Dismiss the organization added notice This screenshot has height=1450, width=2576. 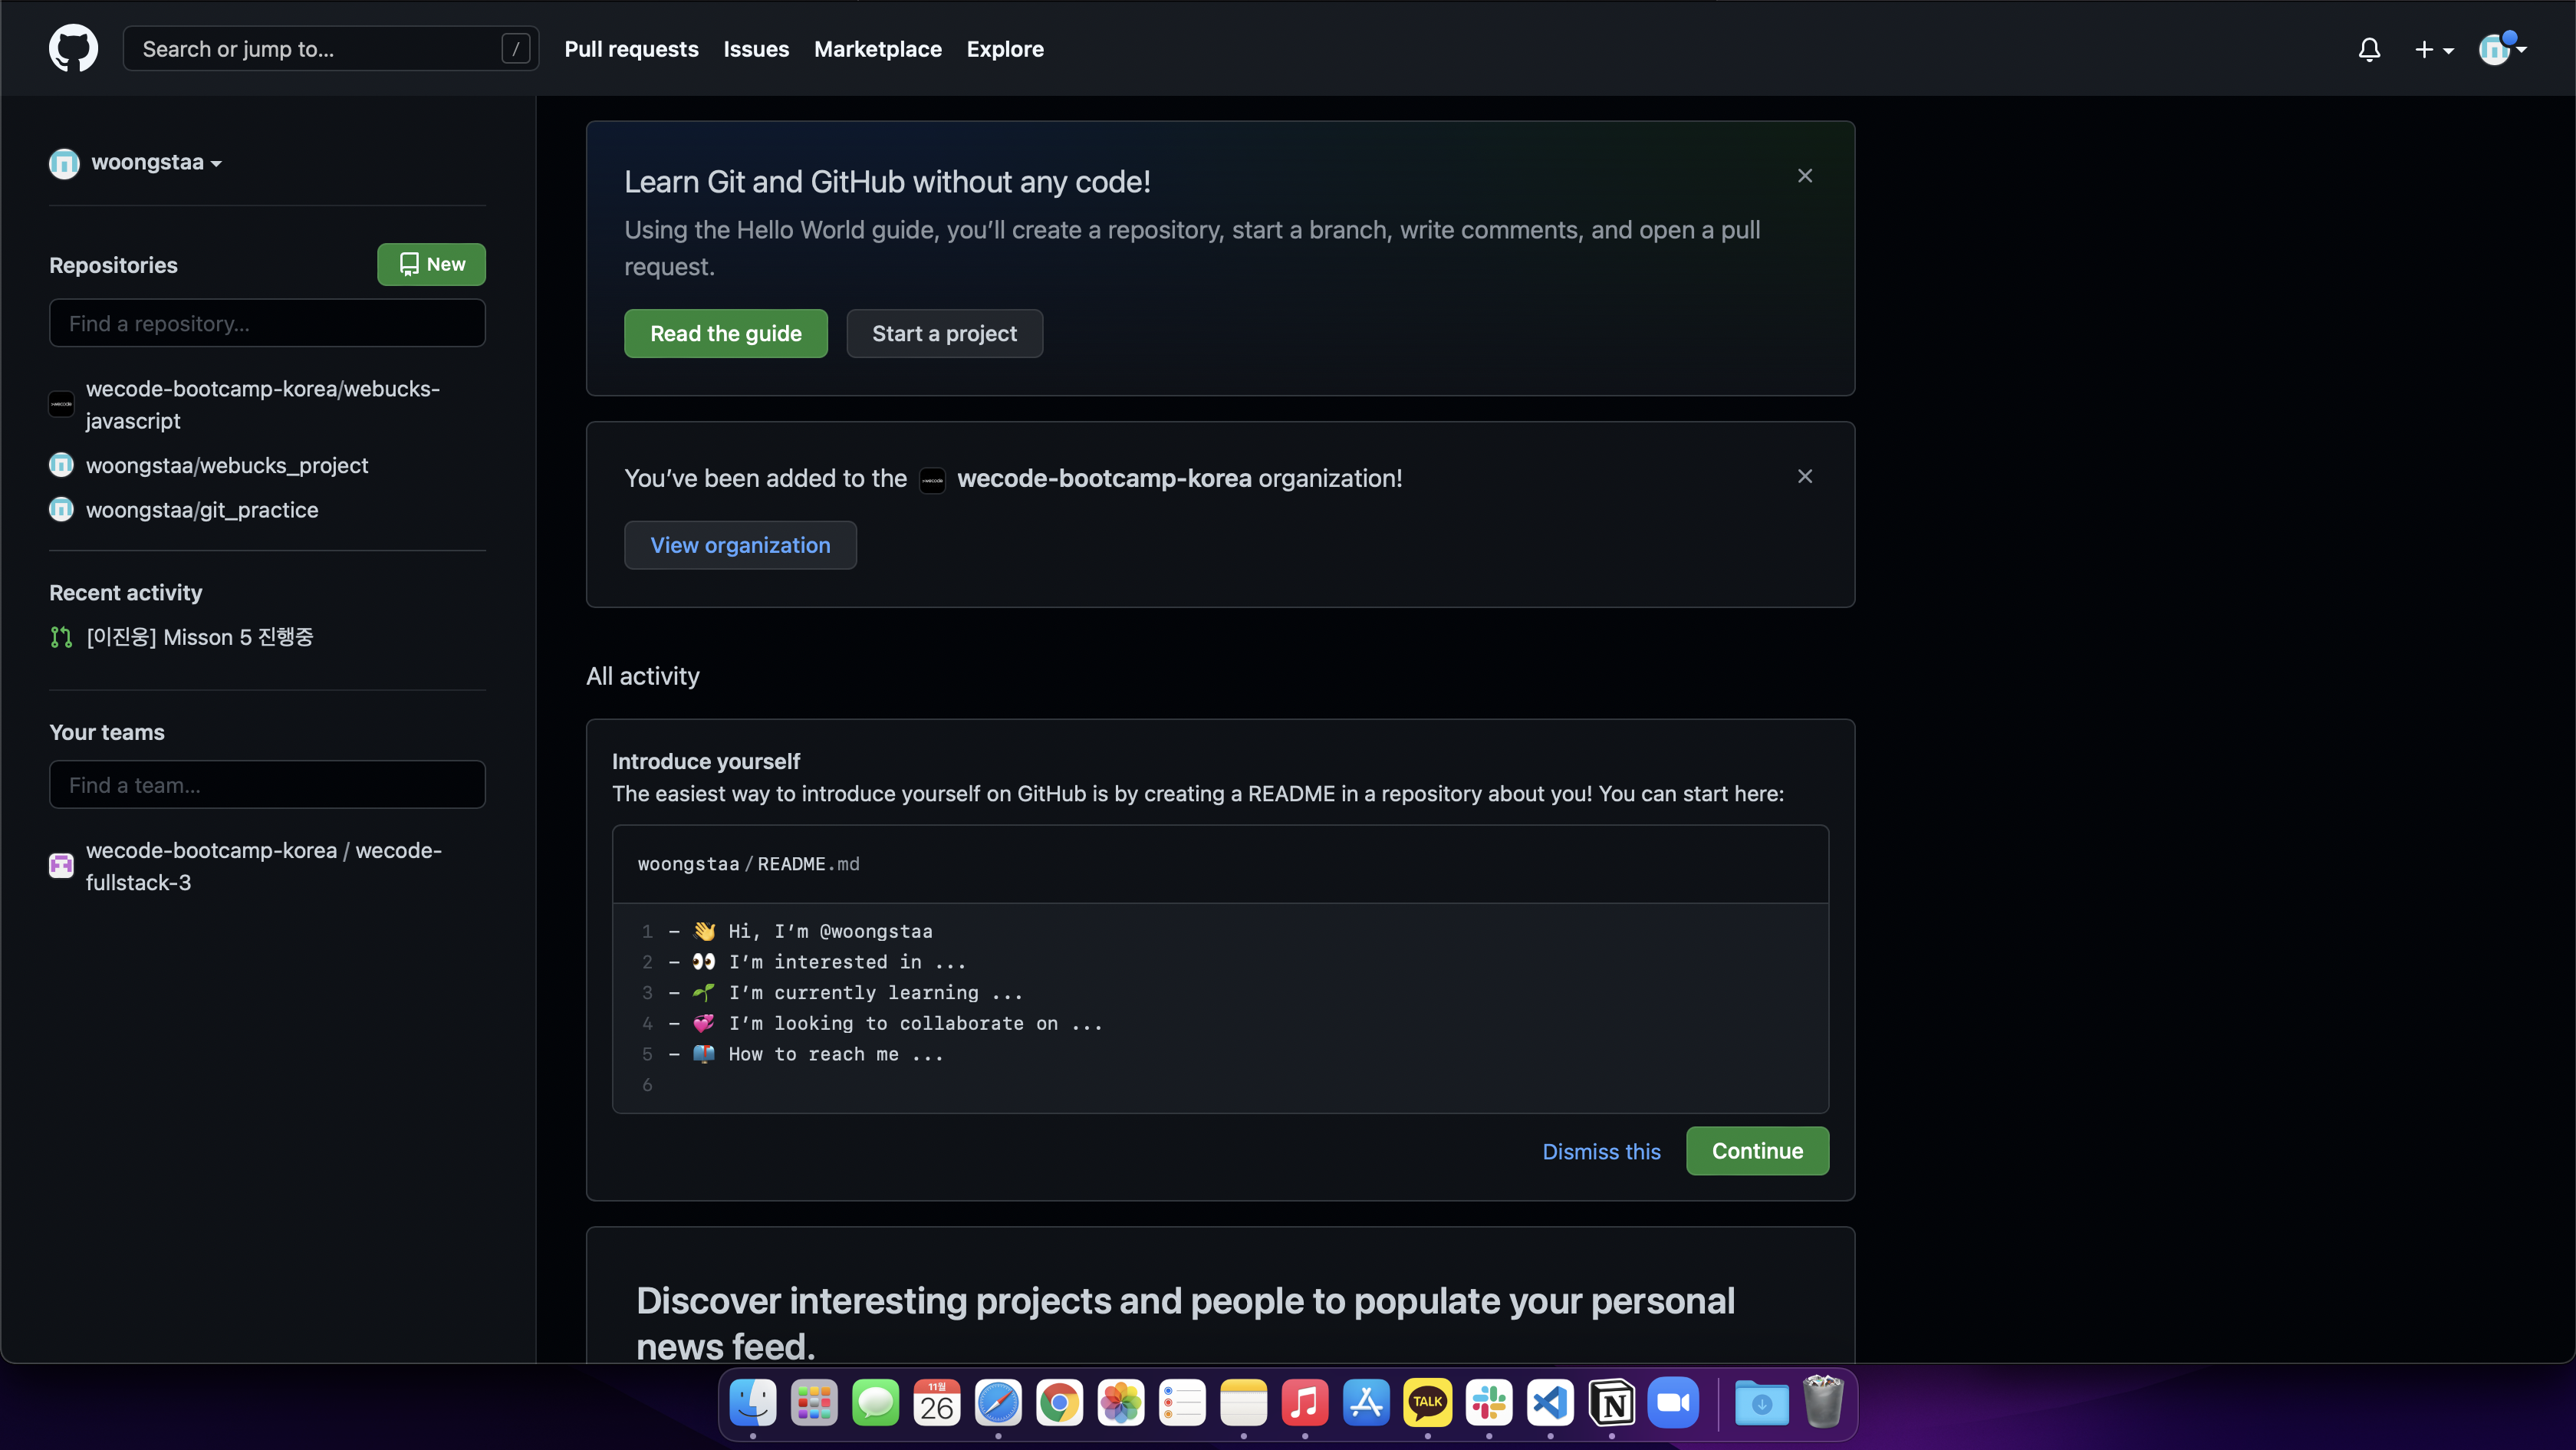pyautogui.click(x=1804, y=477)
